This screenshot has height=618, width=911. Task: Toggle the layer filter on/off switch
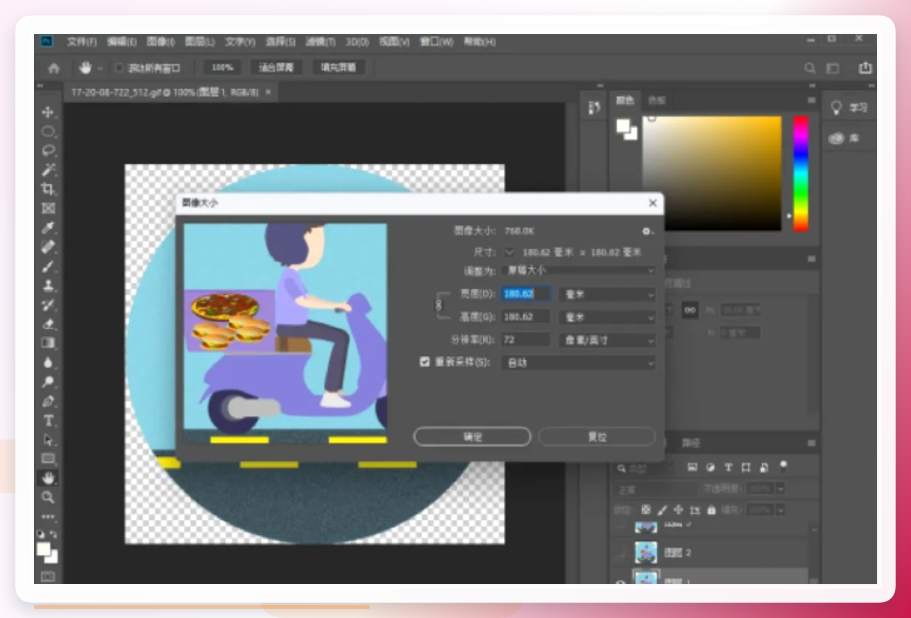783,465
